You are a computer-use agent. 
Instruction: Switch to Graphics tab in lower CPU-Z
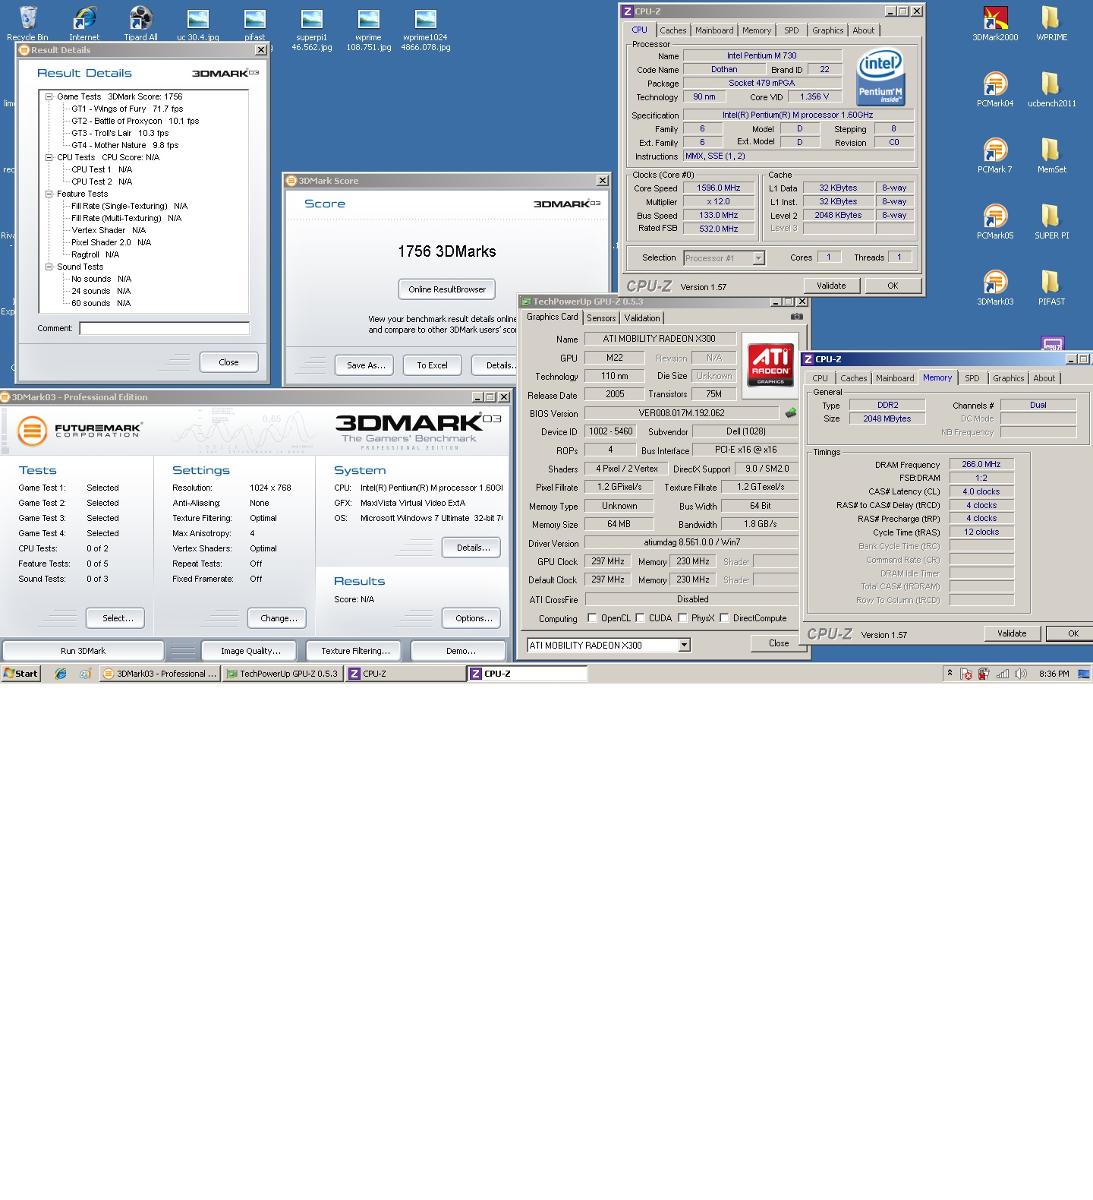(x=1008, y=378)
